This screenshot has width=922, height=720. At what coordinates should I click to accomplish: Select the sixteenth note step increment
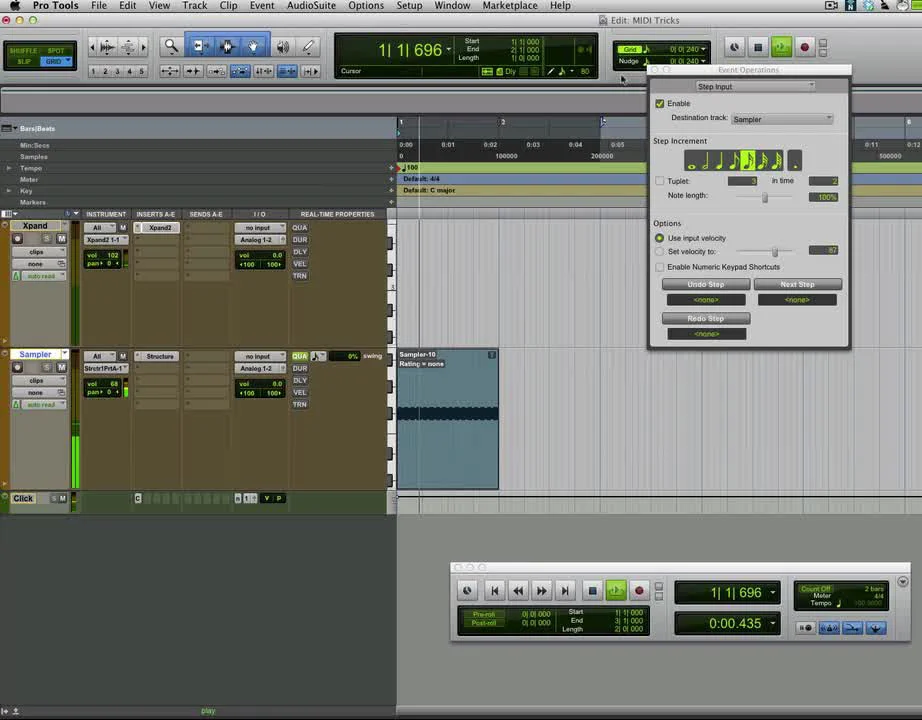(746, 158)
